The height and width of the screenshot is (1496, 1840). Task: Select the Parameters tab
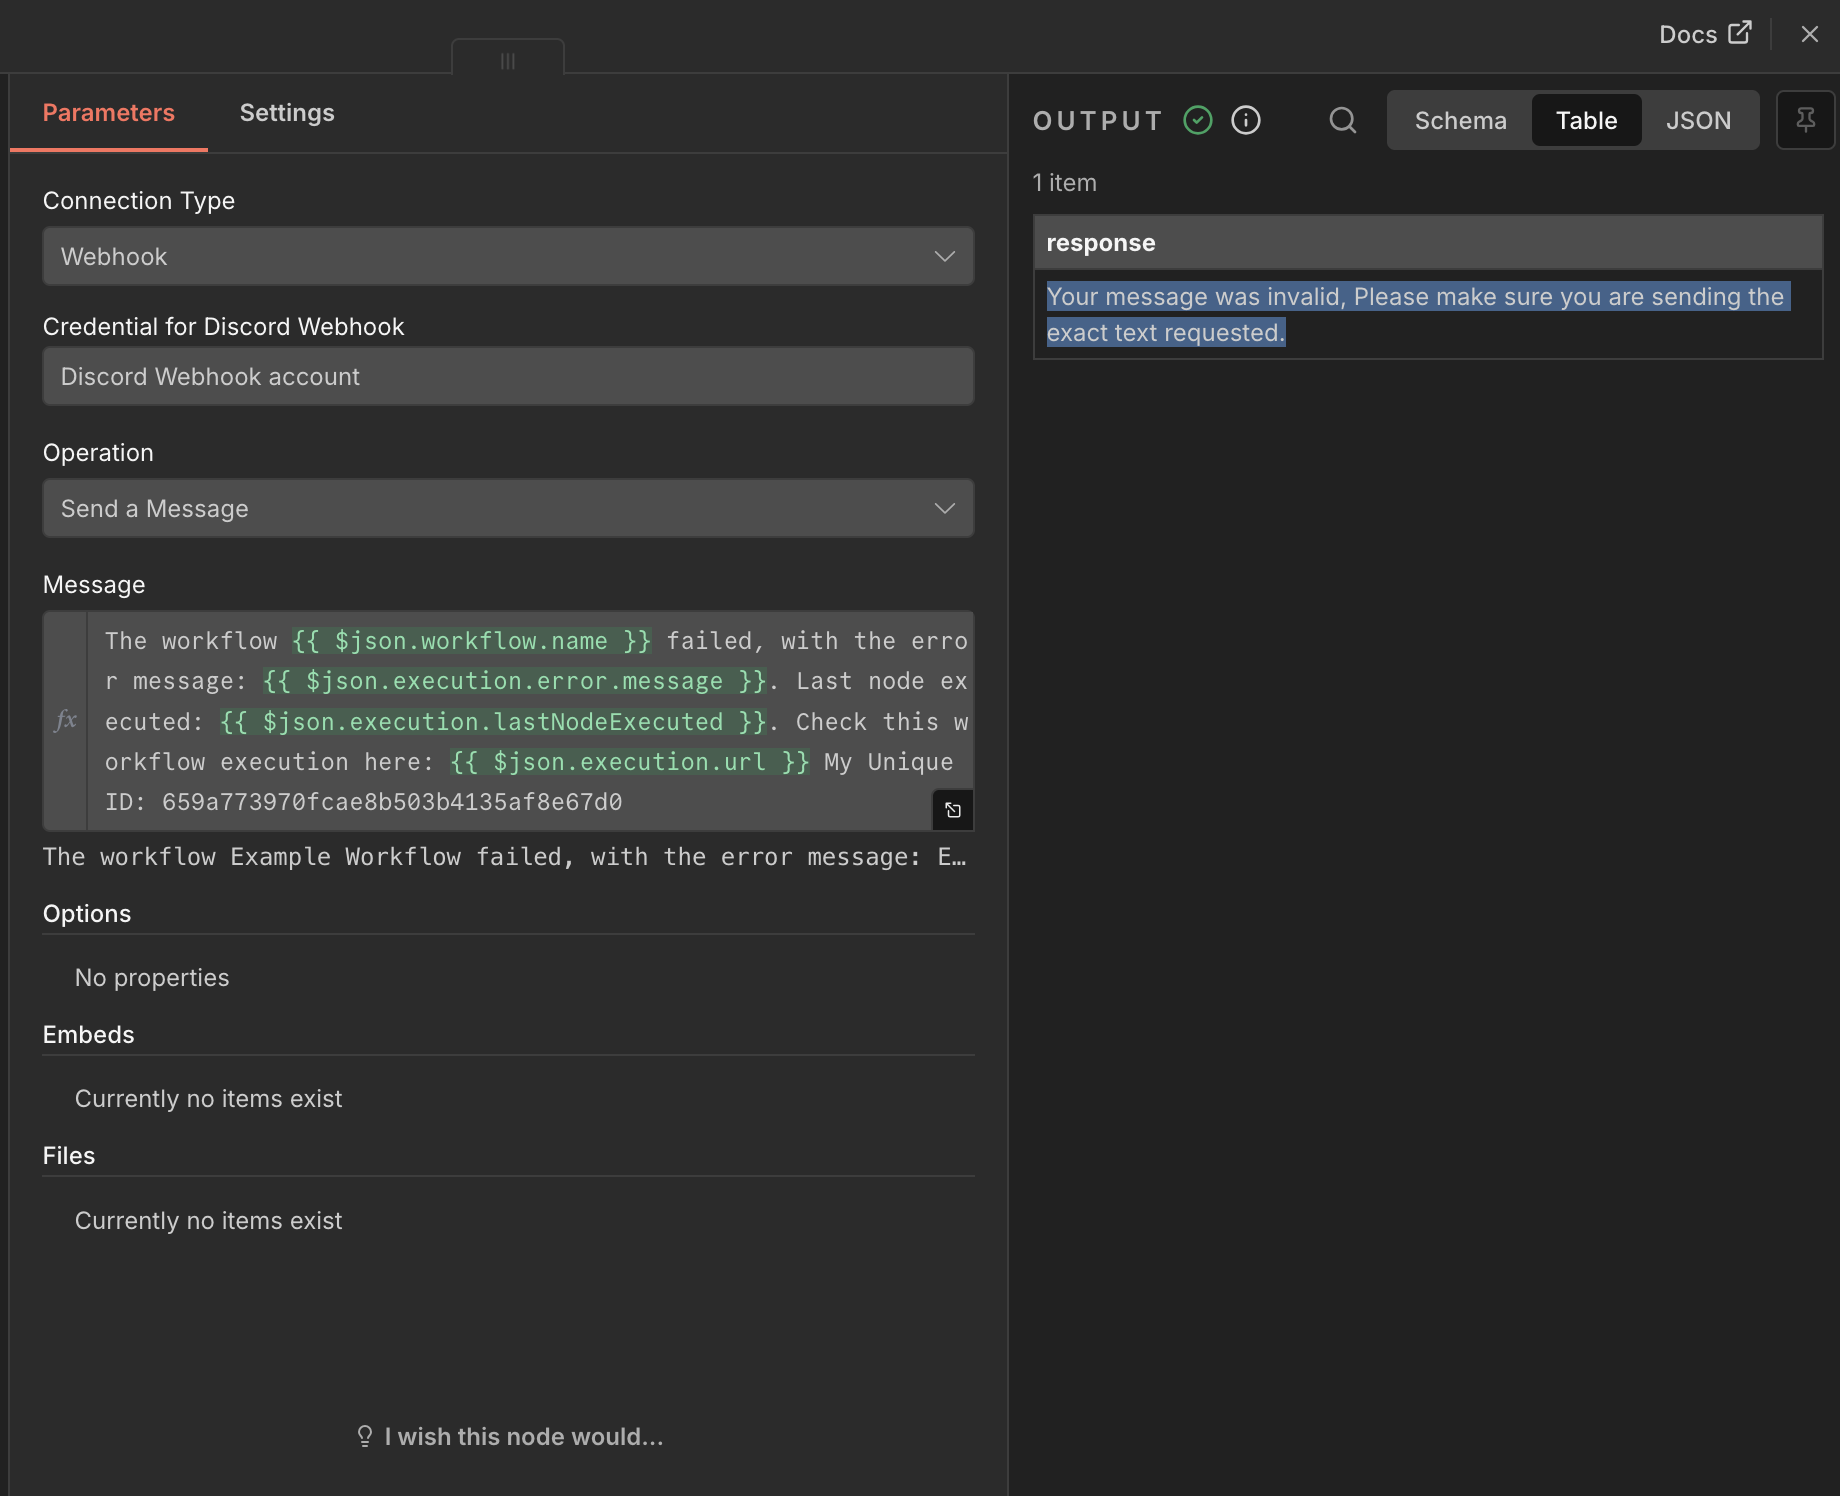pos(108,113)
